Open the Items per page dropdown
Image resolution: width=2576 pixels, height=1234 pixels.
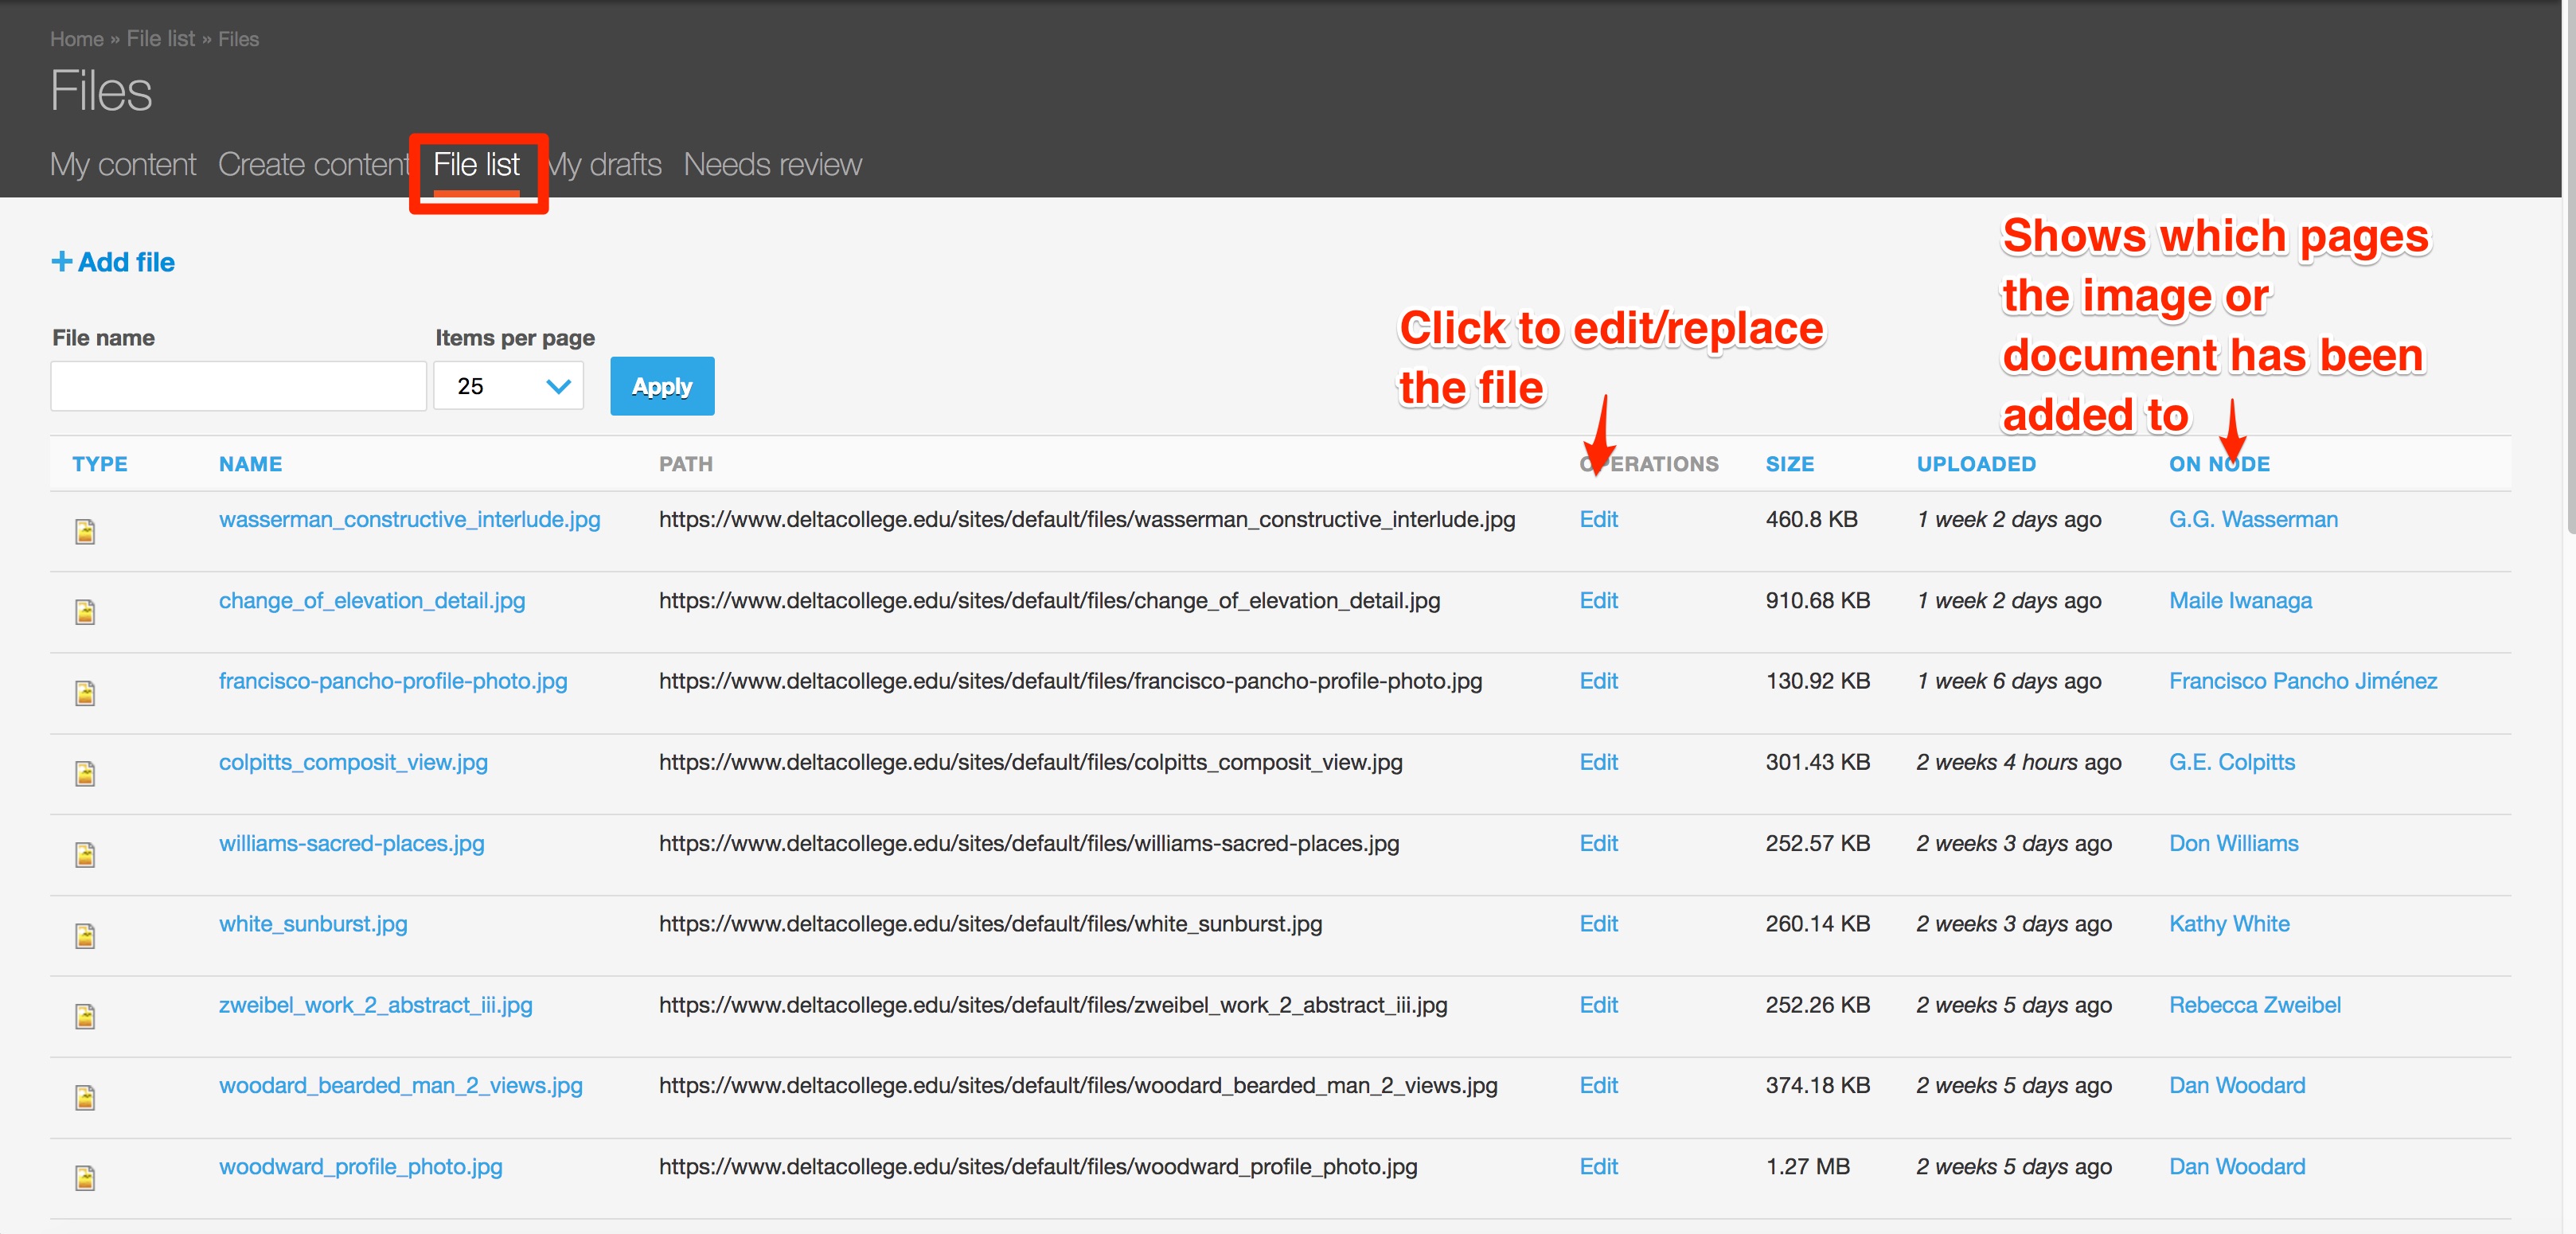509,386
